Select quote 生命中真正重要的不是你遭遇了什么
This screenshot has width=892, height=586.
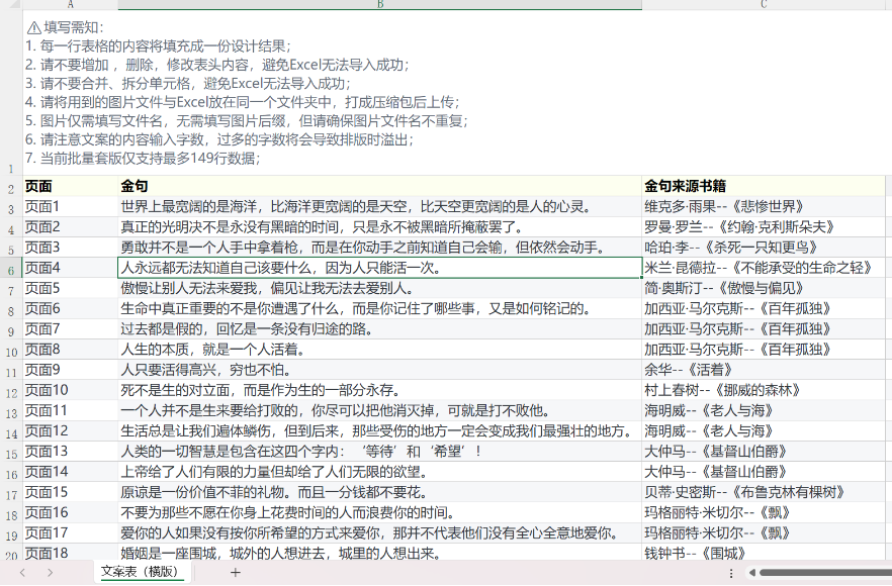pyautogui.click(x=380, y=309)
